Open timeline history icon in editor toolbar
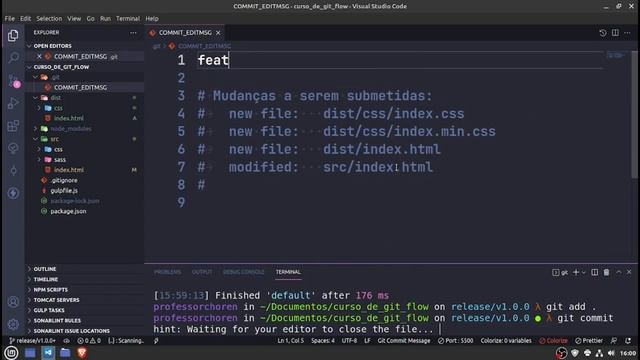Screen dimensions: 640x360 [x=603, y=33]
